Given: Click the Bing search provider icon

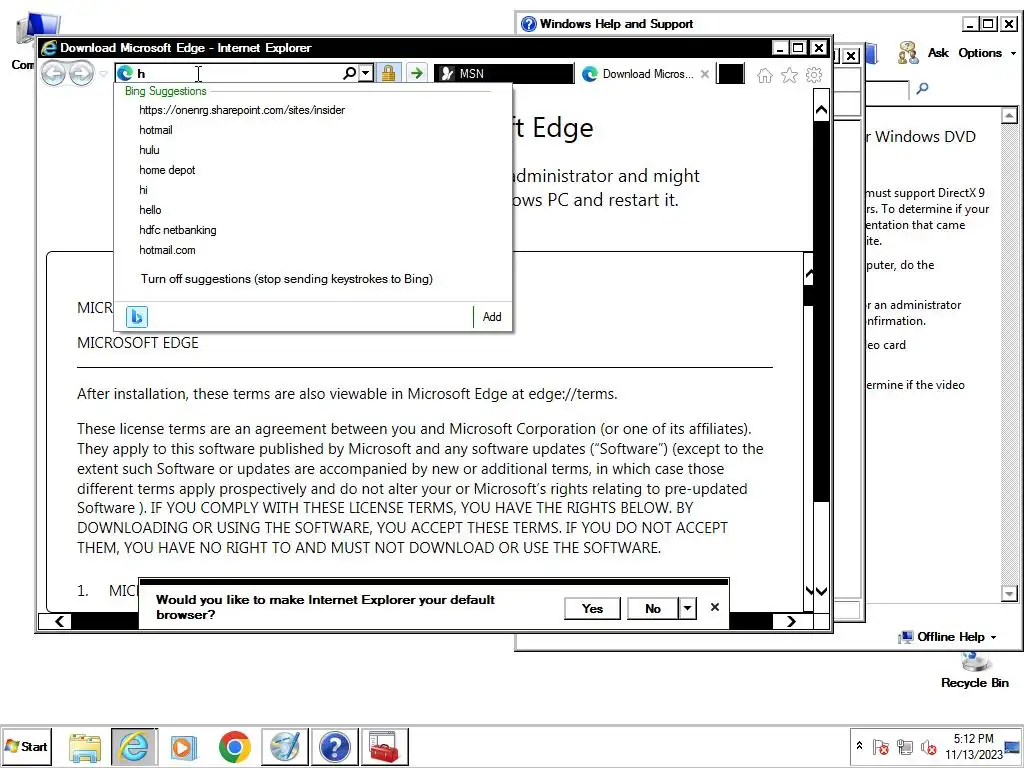Looking at the screenshot, I should [x=136, y=317].
